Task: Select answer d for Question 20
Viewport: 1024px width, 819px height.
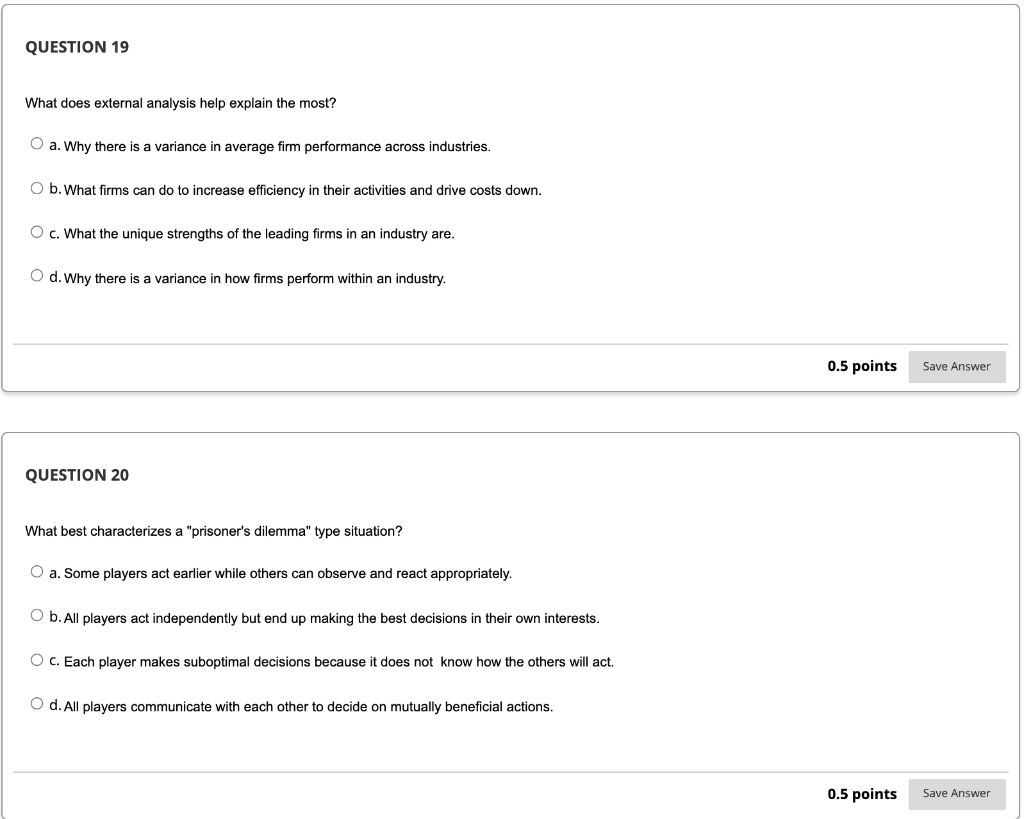Action: [37, 702]
